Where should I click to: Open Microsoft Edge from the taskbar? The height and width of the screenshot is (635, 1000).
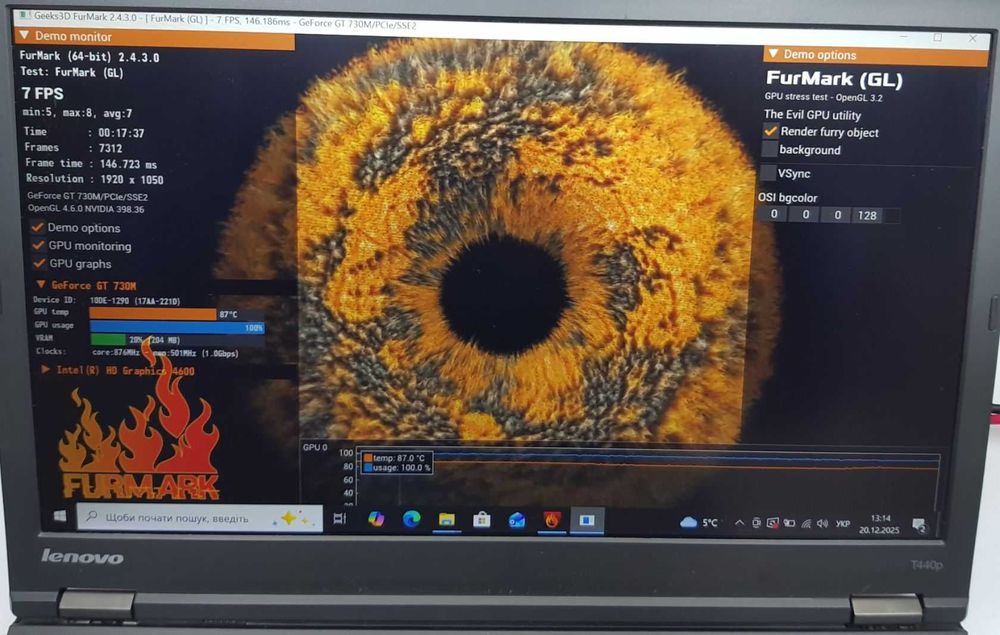coord(411,520)
